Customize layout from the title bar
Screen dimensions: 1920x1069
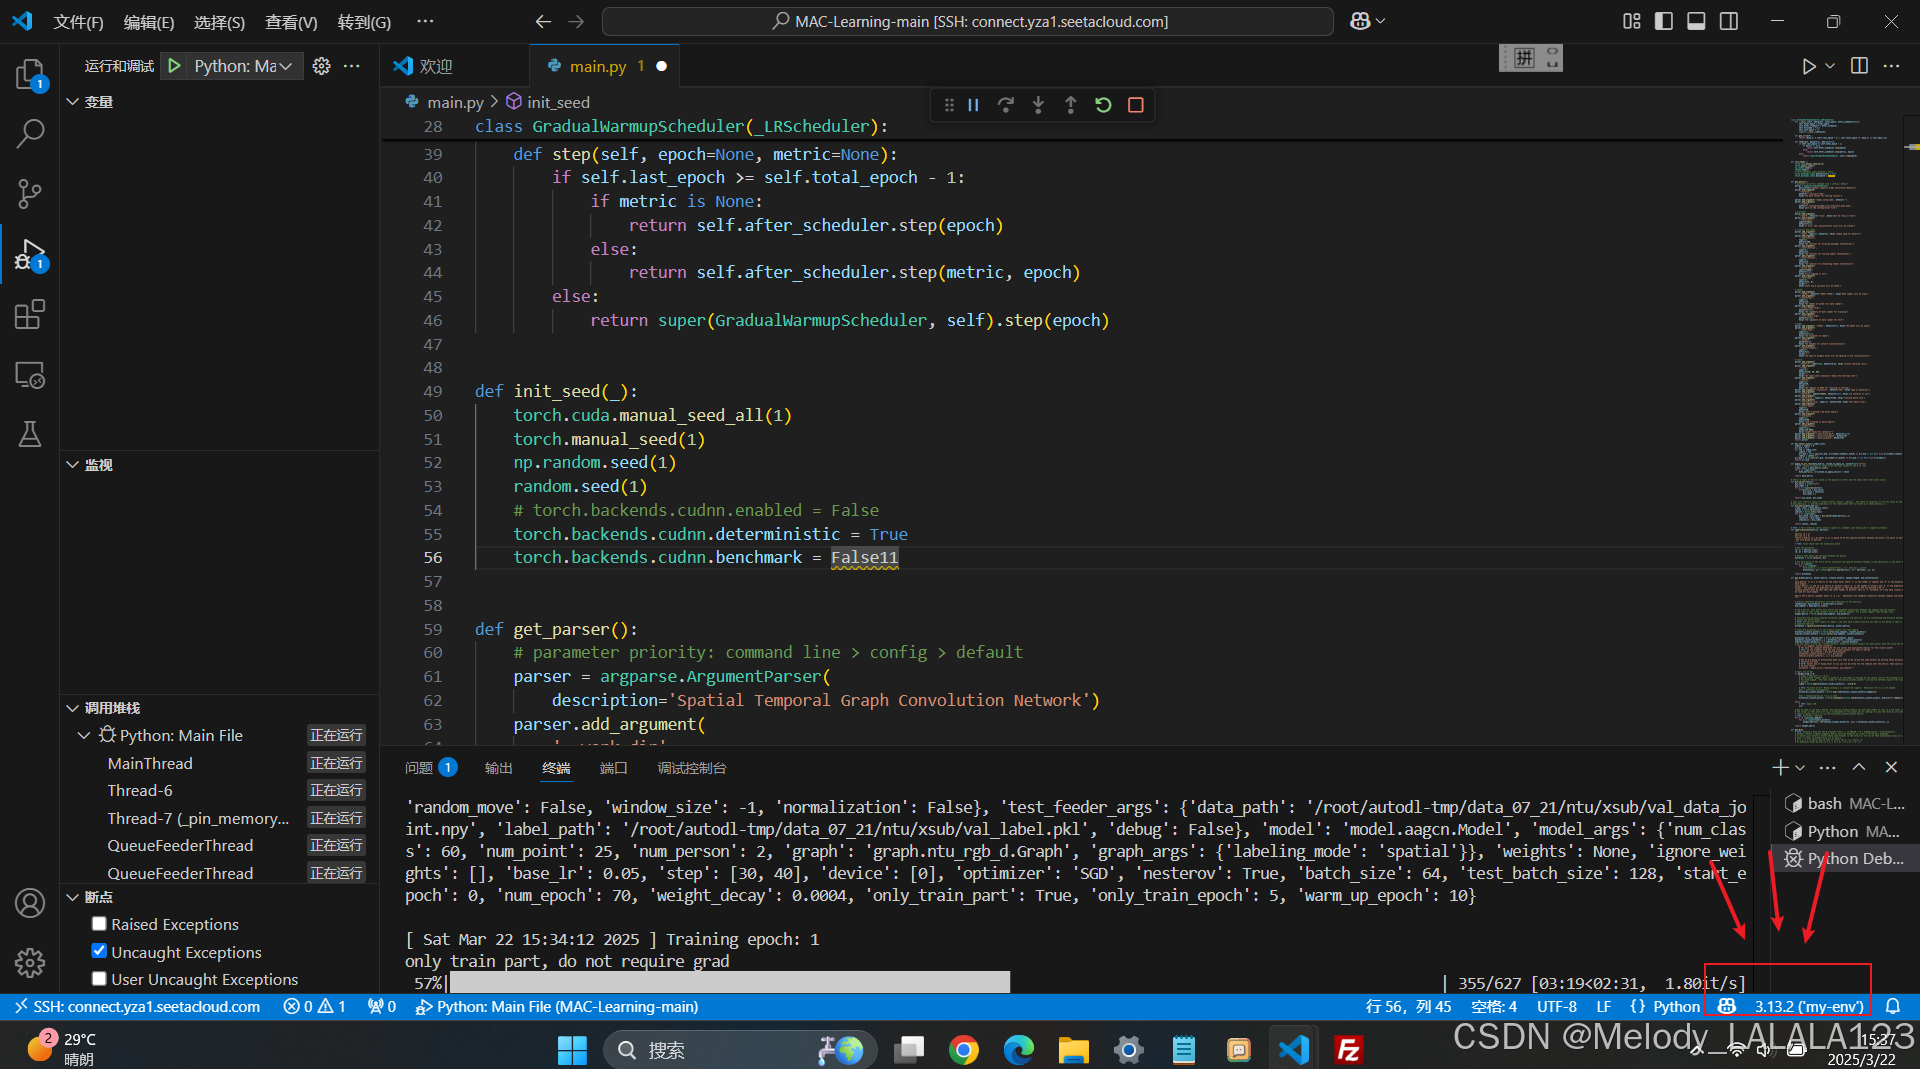(x=1632, y=21)
